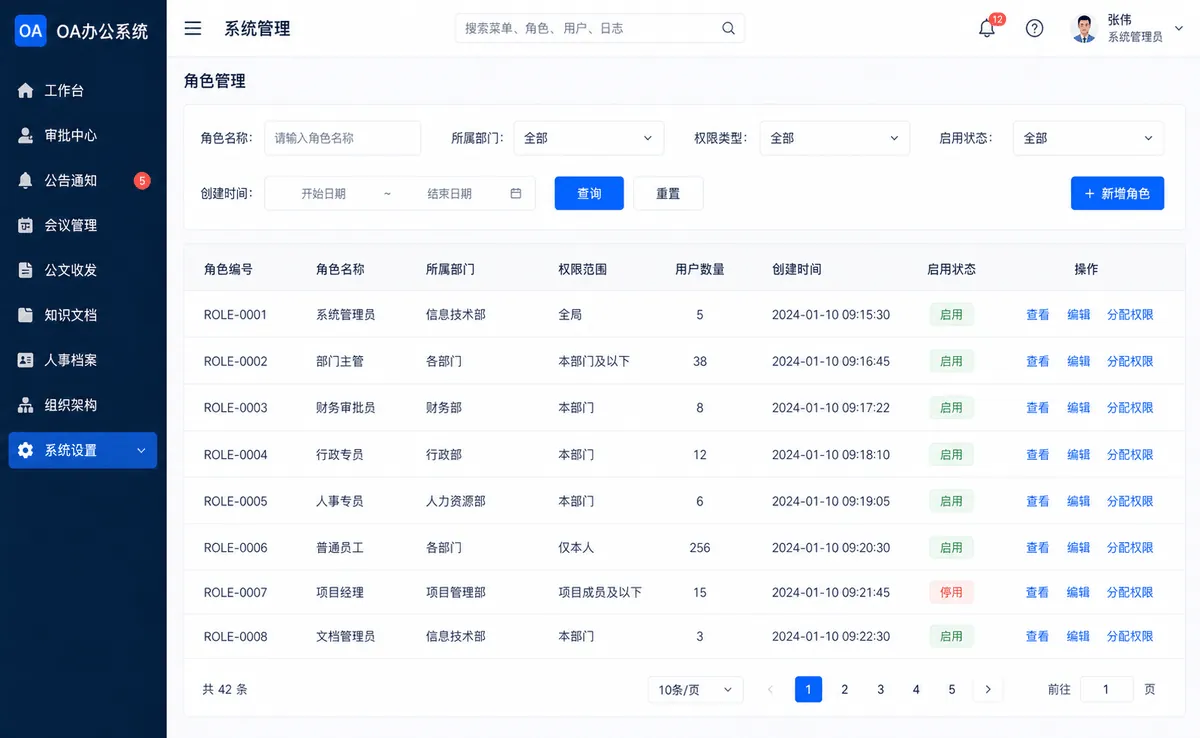1200x738 pixels.
Task: Click the calendar icon in date range
Action: pyautogui.click(x=516, y=194)
